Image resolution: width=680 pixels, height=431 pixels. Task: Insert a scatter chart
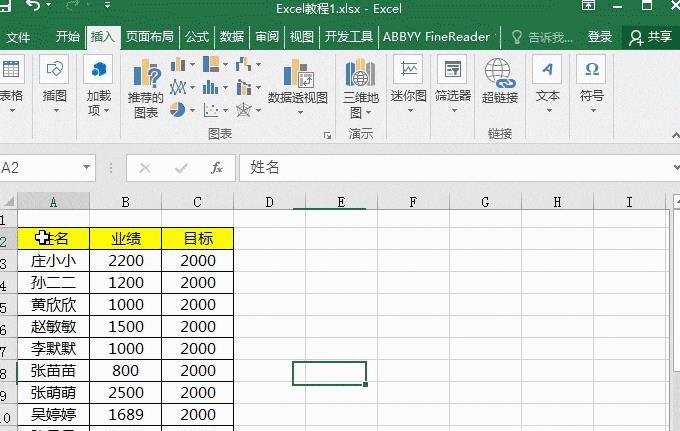tap(211, 110)
